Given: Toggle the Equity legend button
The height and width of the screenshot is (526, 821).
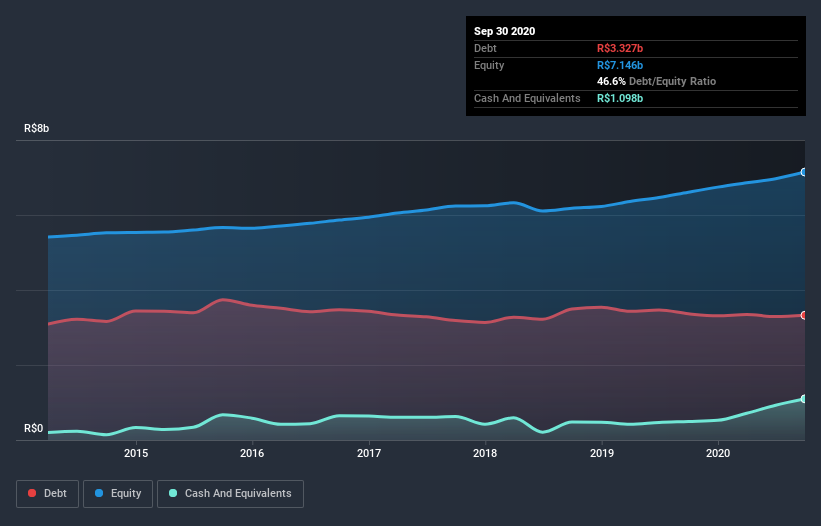Looking at the screenshot, I should coord(118,494).
